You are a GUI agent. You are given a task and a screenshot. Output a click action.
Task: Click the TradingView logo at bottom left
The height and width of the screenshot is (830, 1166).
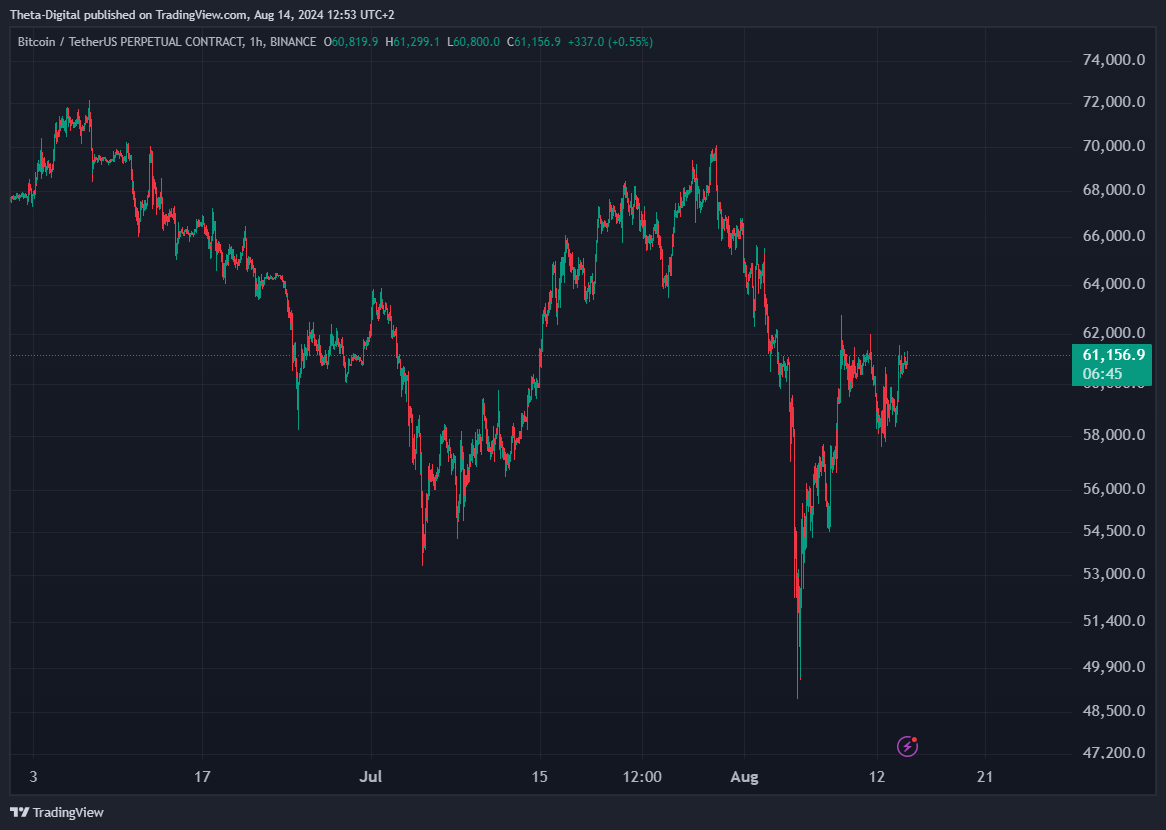(57, 812)
